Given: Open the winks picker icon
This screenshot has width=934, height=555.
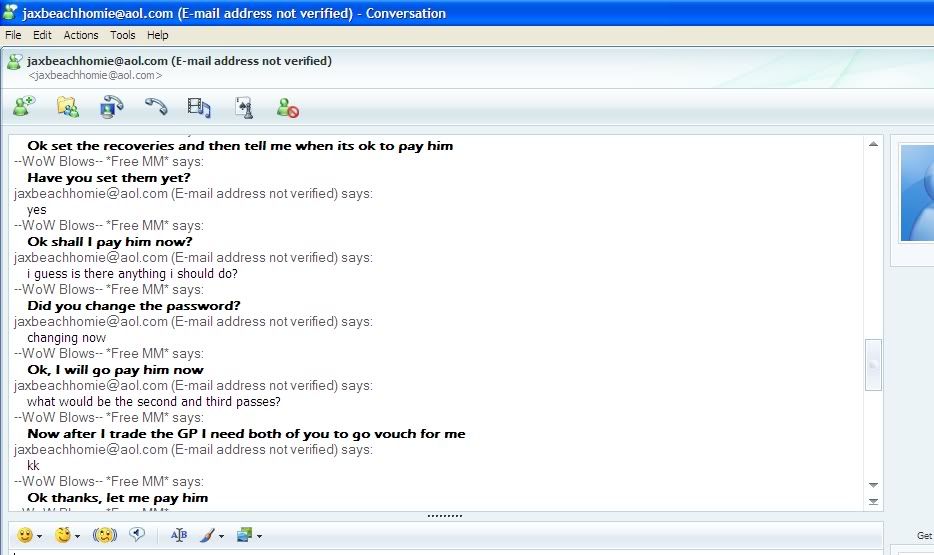Looking at the screenshot, I should (x=63, y=535).
